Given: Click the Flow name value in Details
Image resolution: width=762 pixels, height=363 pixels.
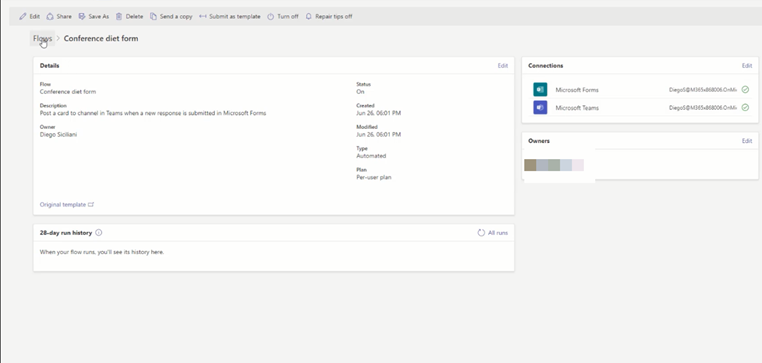Looking at the screenshot, I should [x=68, y=92].
